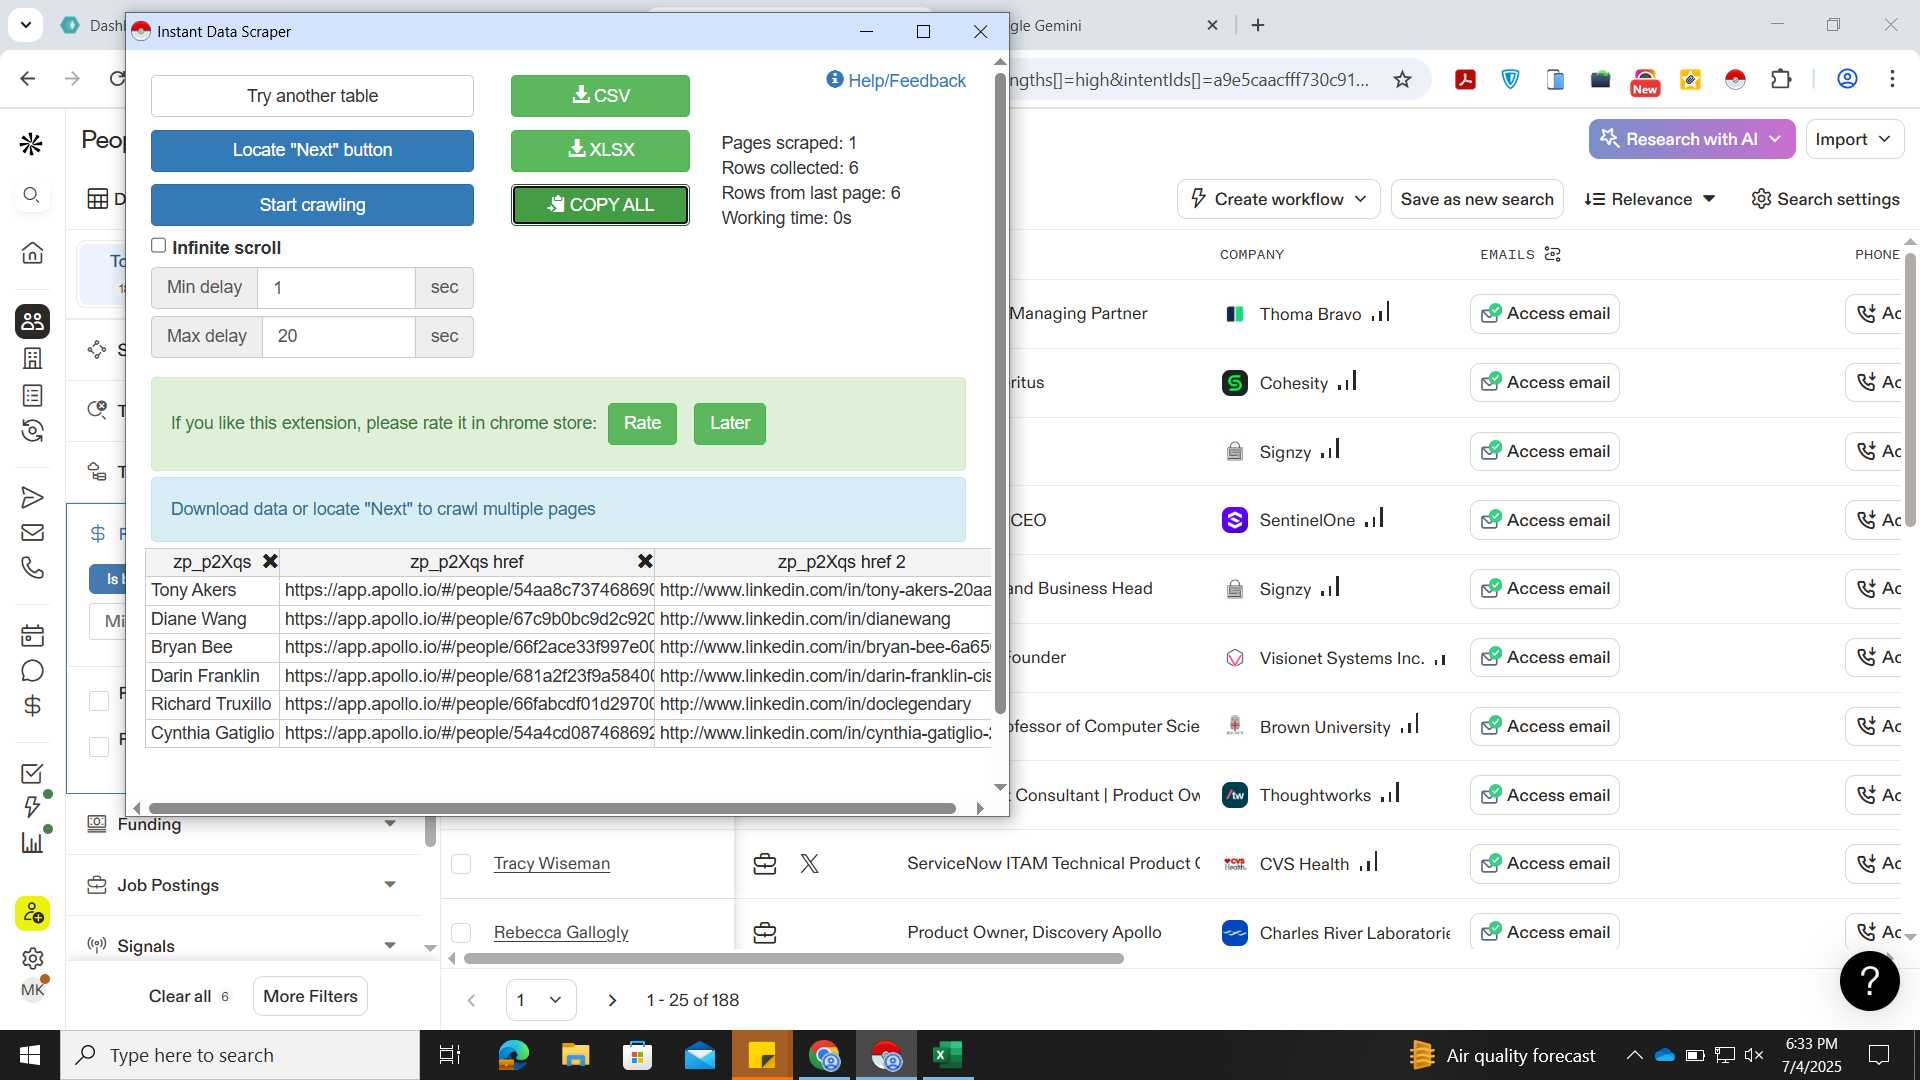The width and height of the screenshot is (1920, 1080).
Task: Enable Infinite scroll checkbox
Action: point(158,246)
